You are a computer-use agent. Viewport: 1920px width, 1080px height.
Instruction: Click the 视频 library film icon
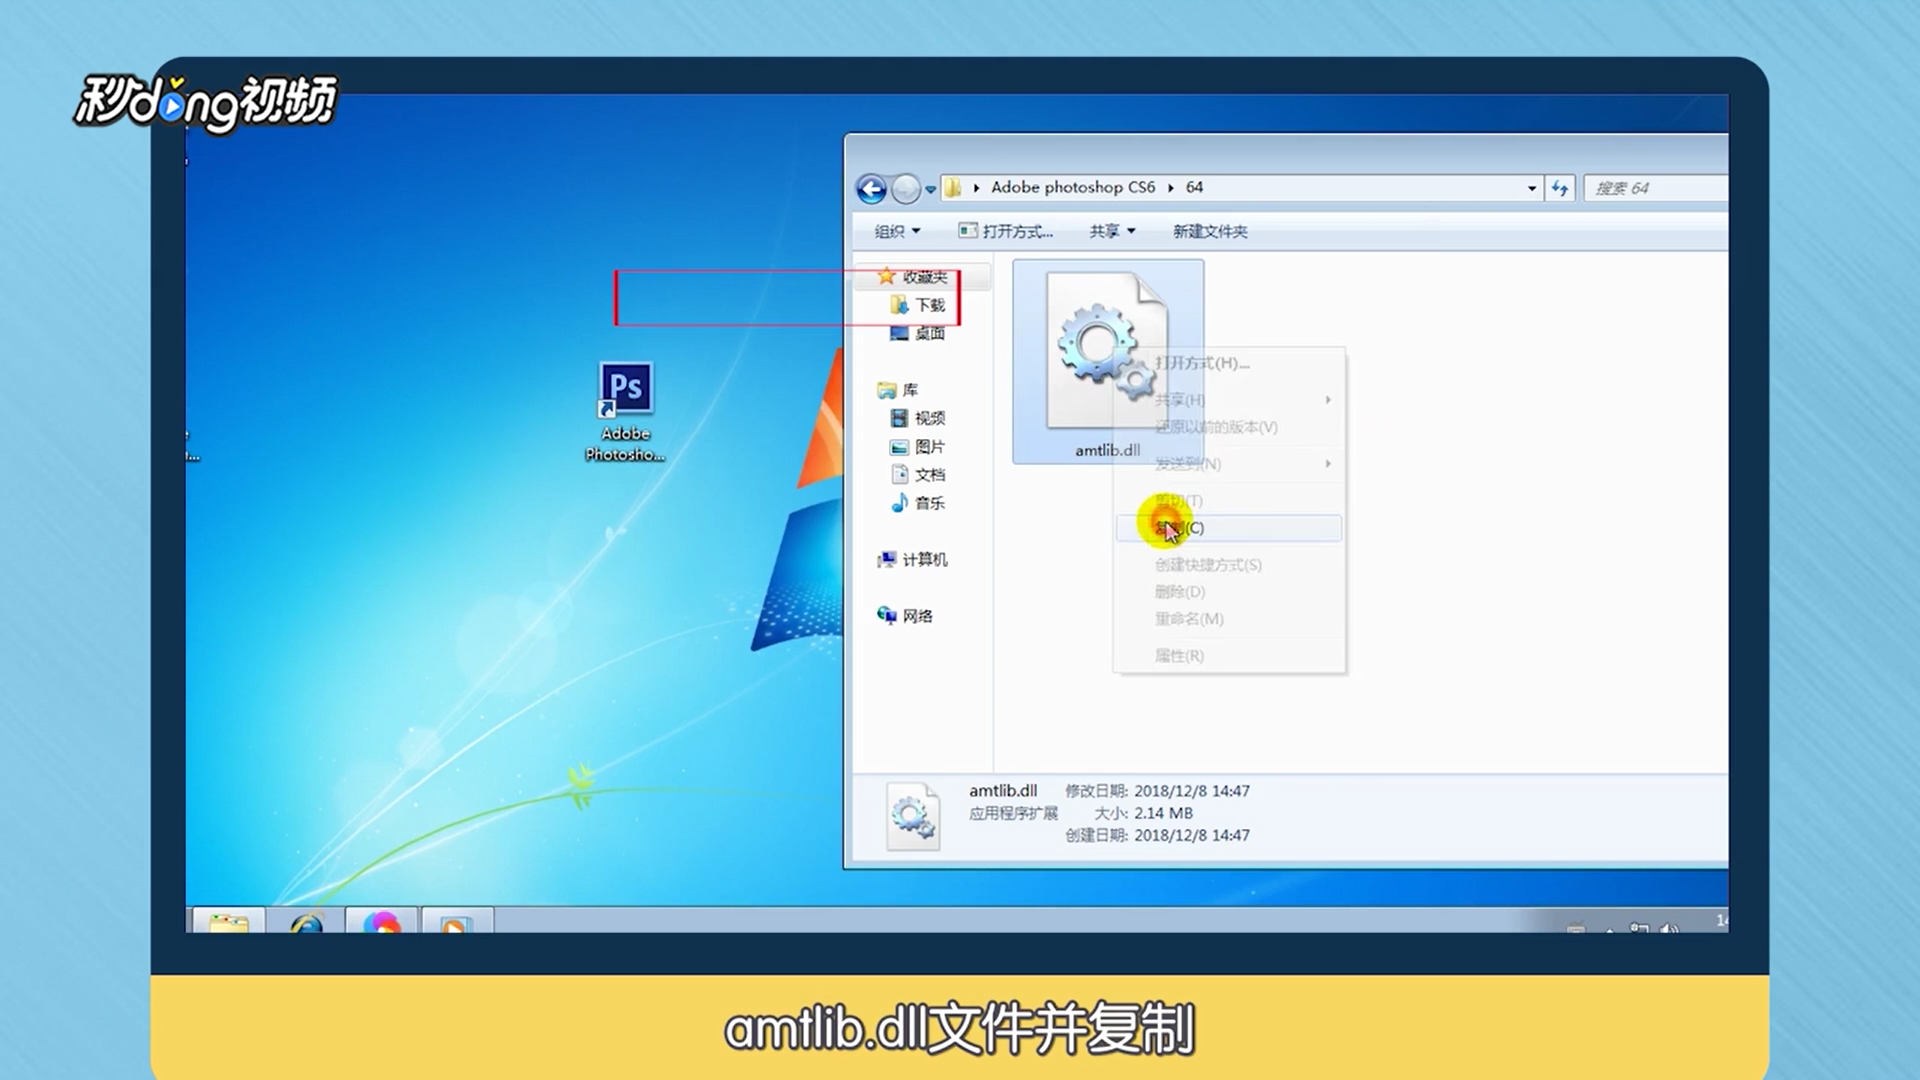click(x=899, y=418)
